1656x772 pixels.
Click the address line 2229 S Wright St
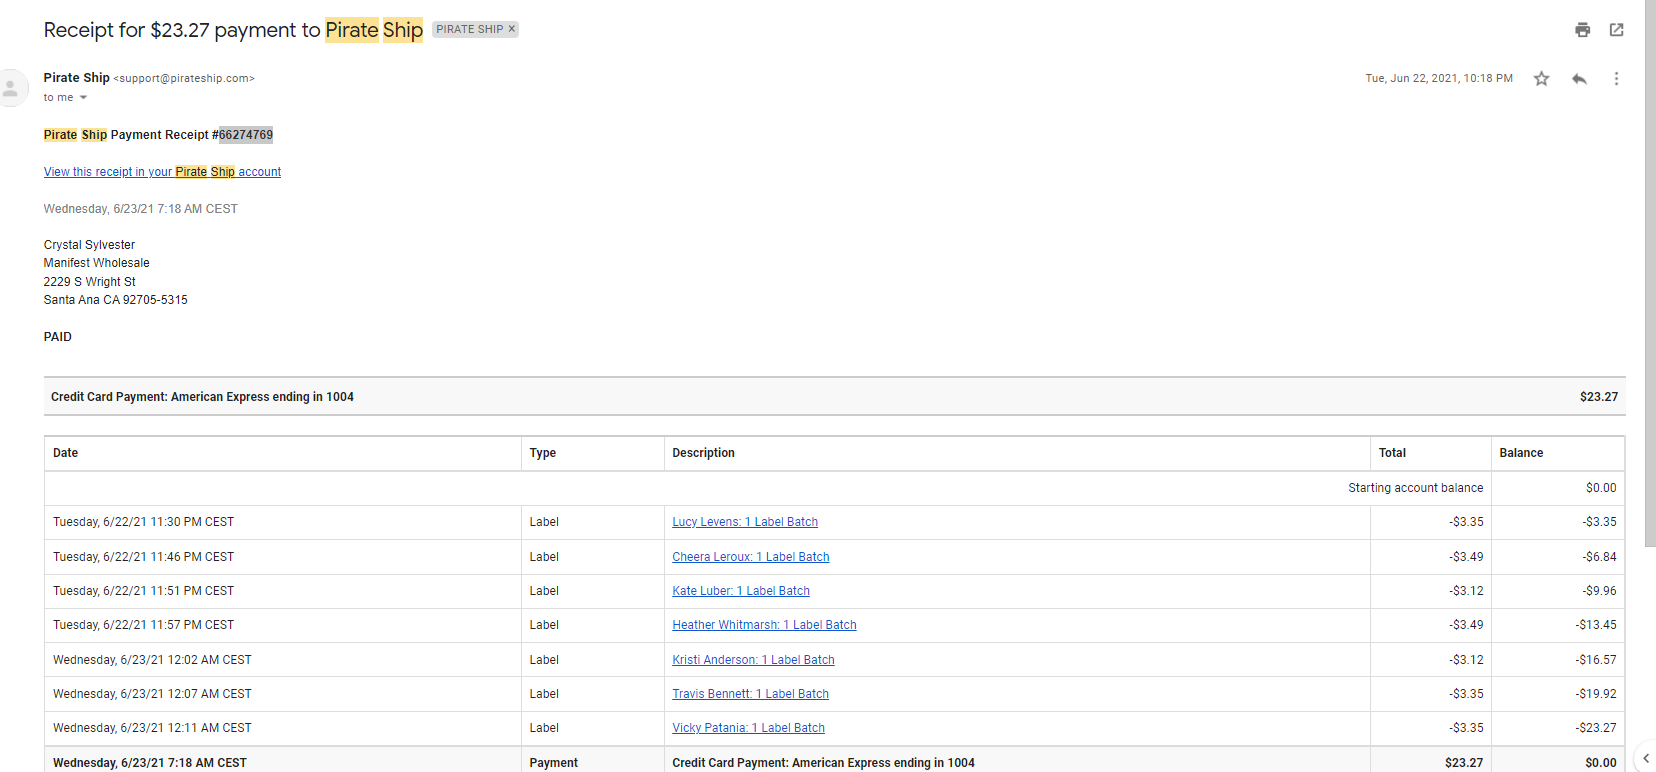[89, 282]
